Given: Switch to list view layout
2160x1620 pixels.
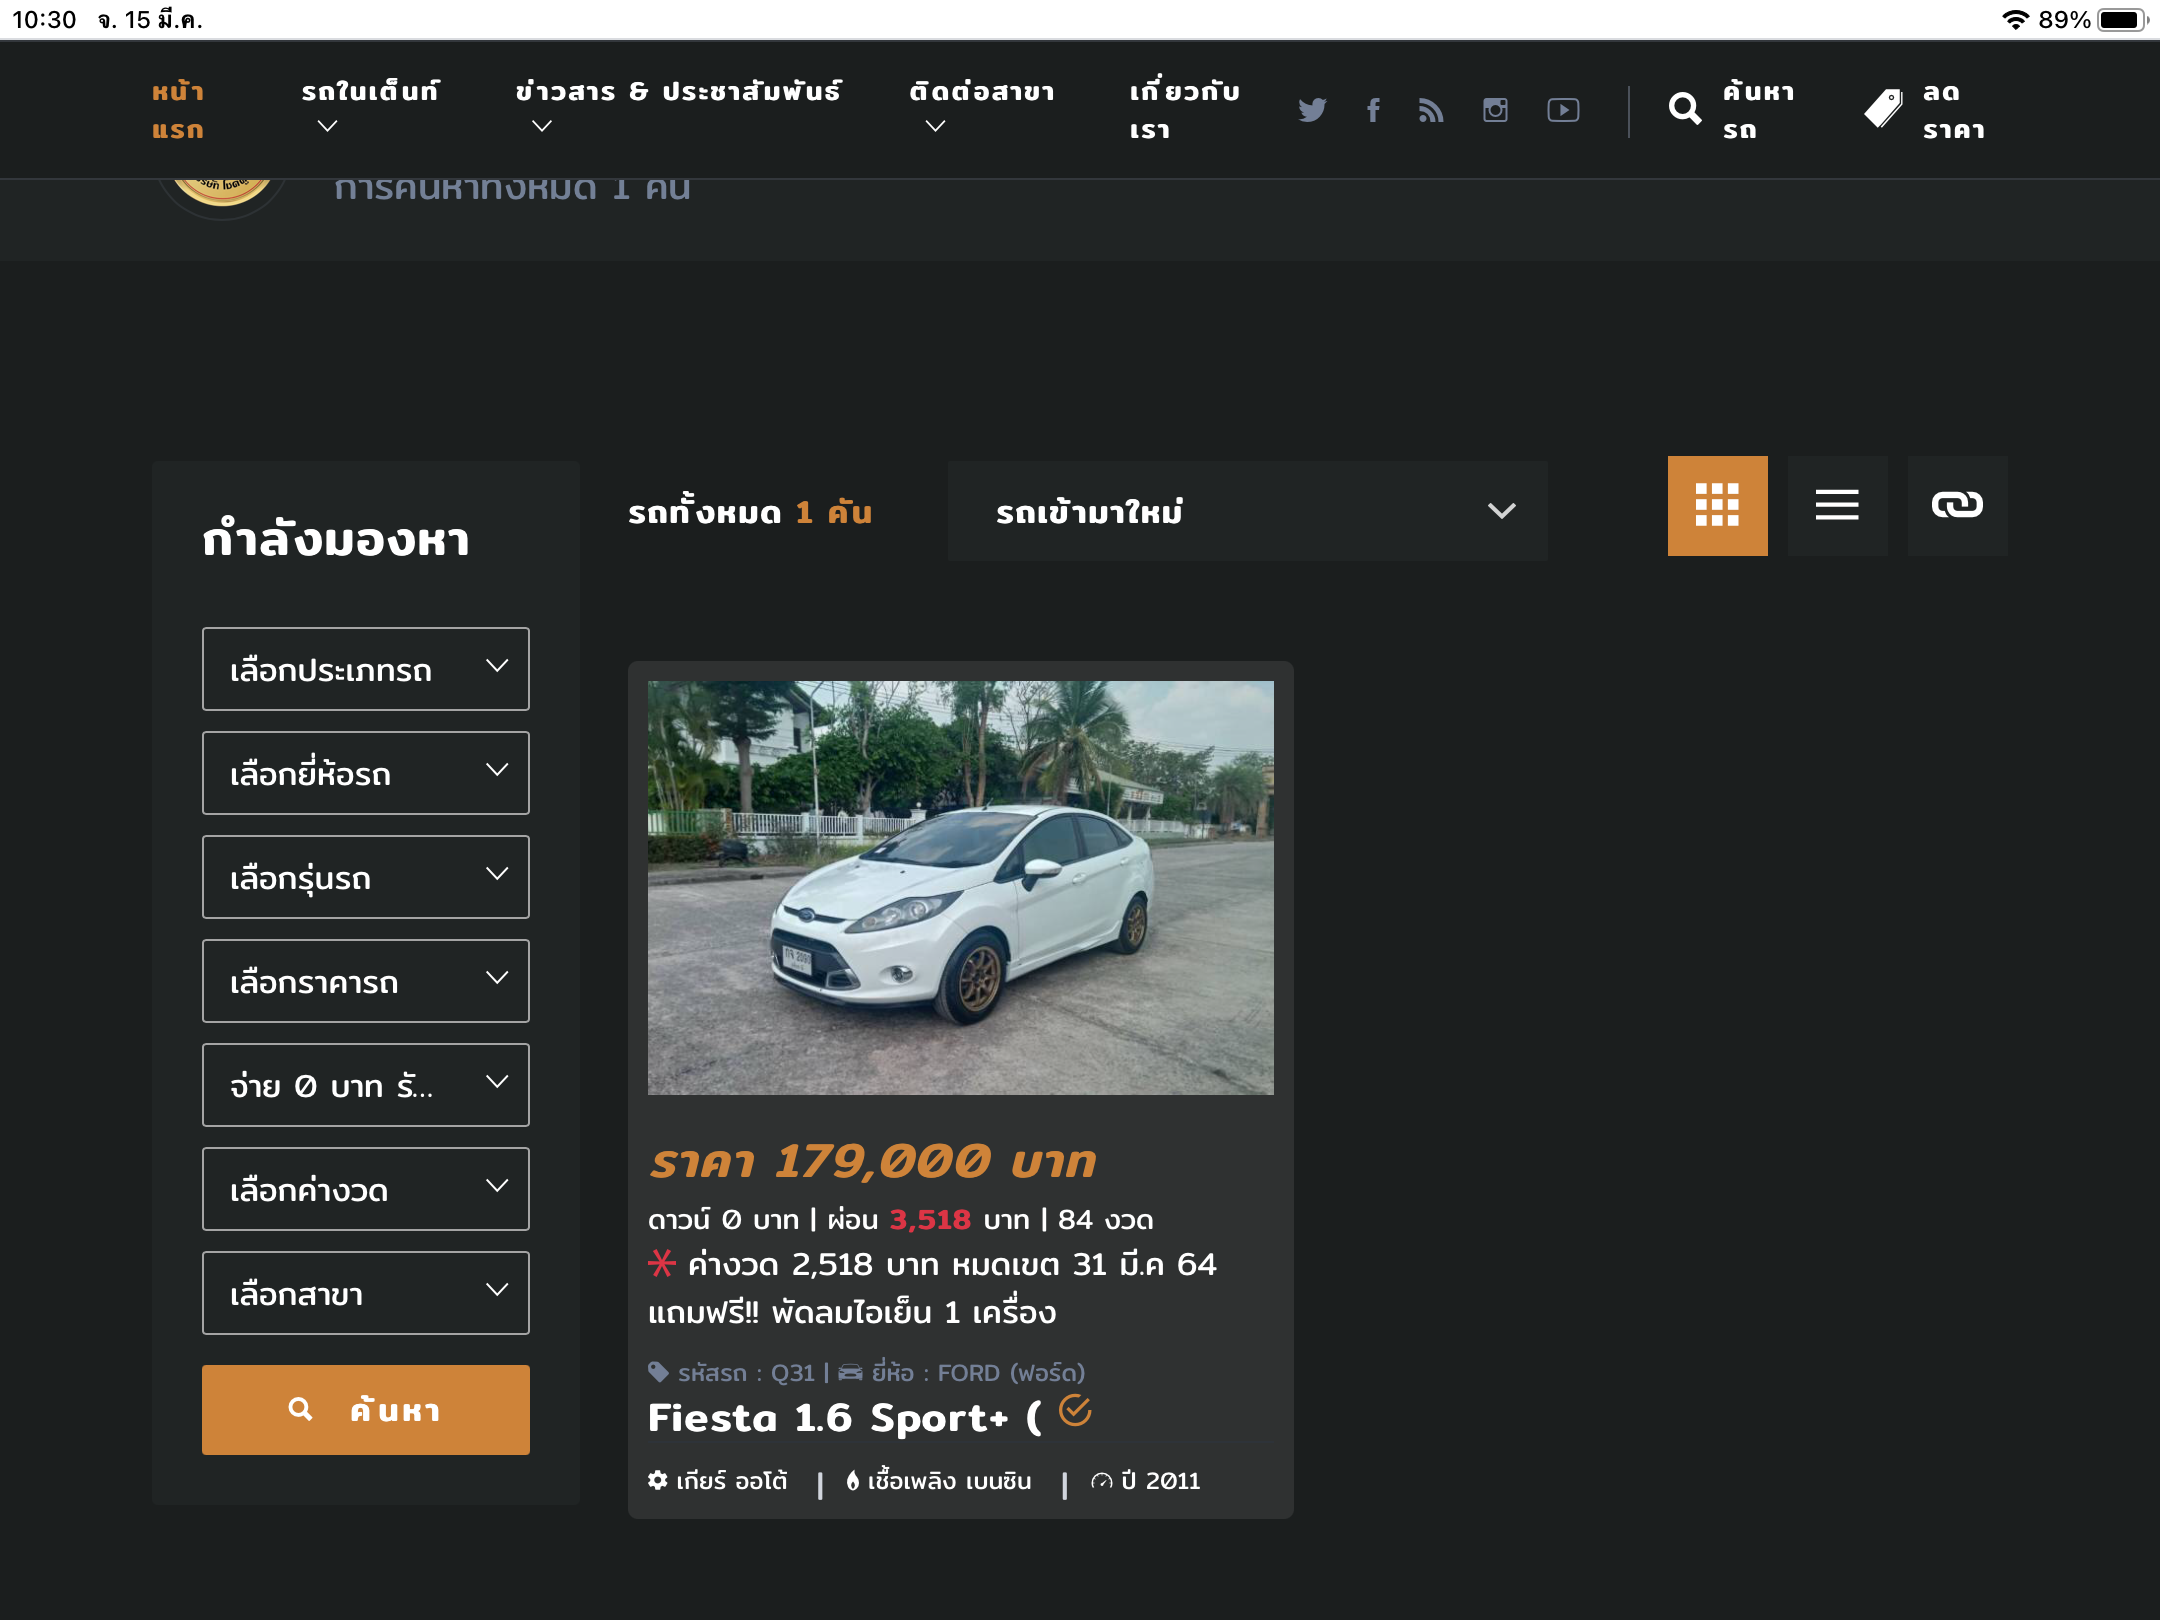Looking at the screenshot, I should point(1837,506).
